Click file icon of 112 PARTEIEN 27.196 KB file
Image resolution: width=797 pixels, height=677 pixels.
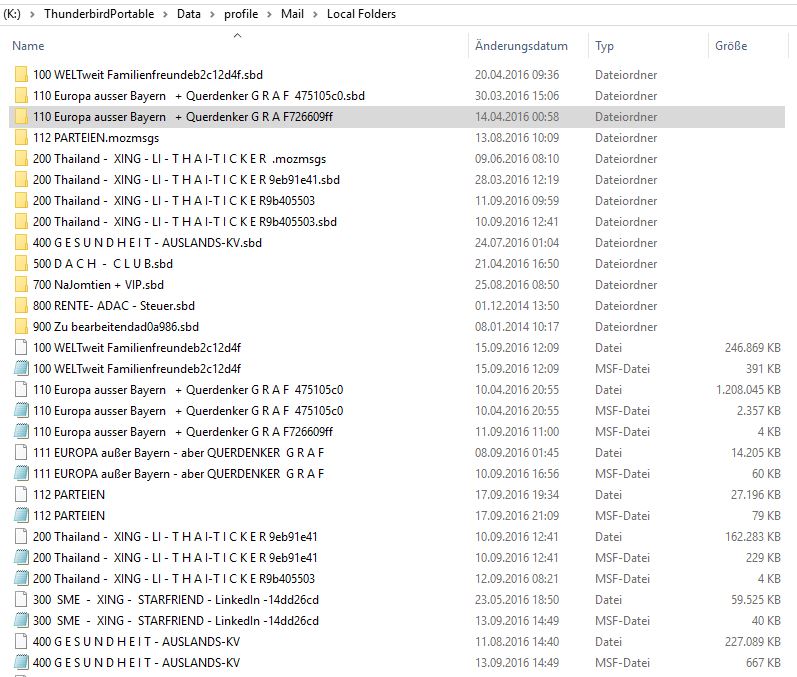pos(21,495)
